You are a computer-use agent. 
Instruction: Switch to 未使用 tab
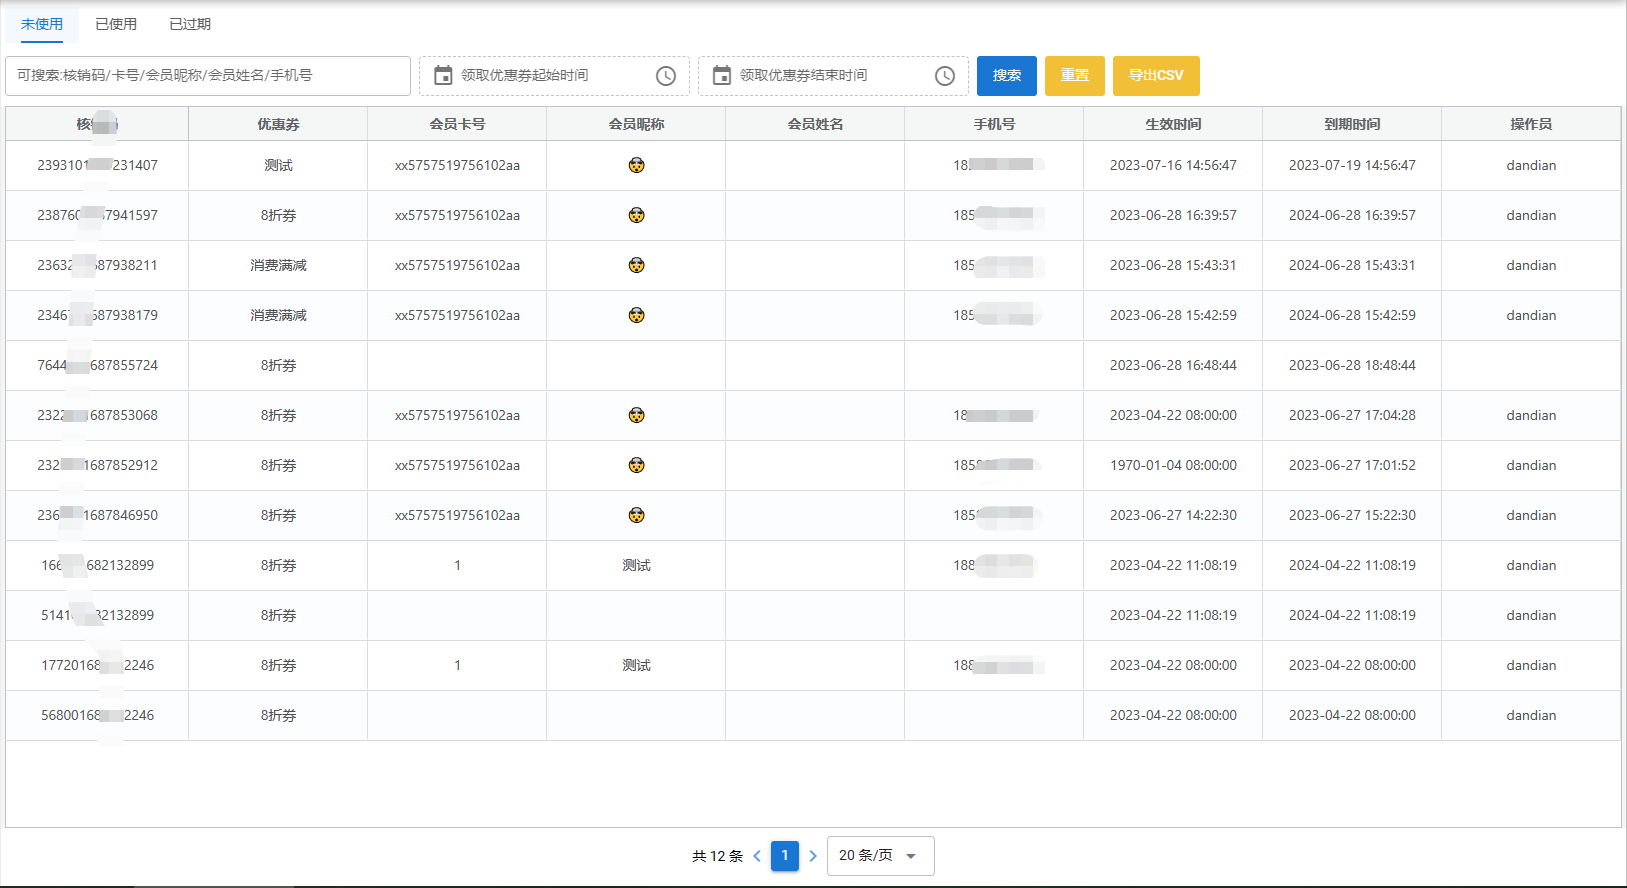(x=42, y=24)
